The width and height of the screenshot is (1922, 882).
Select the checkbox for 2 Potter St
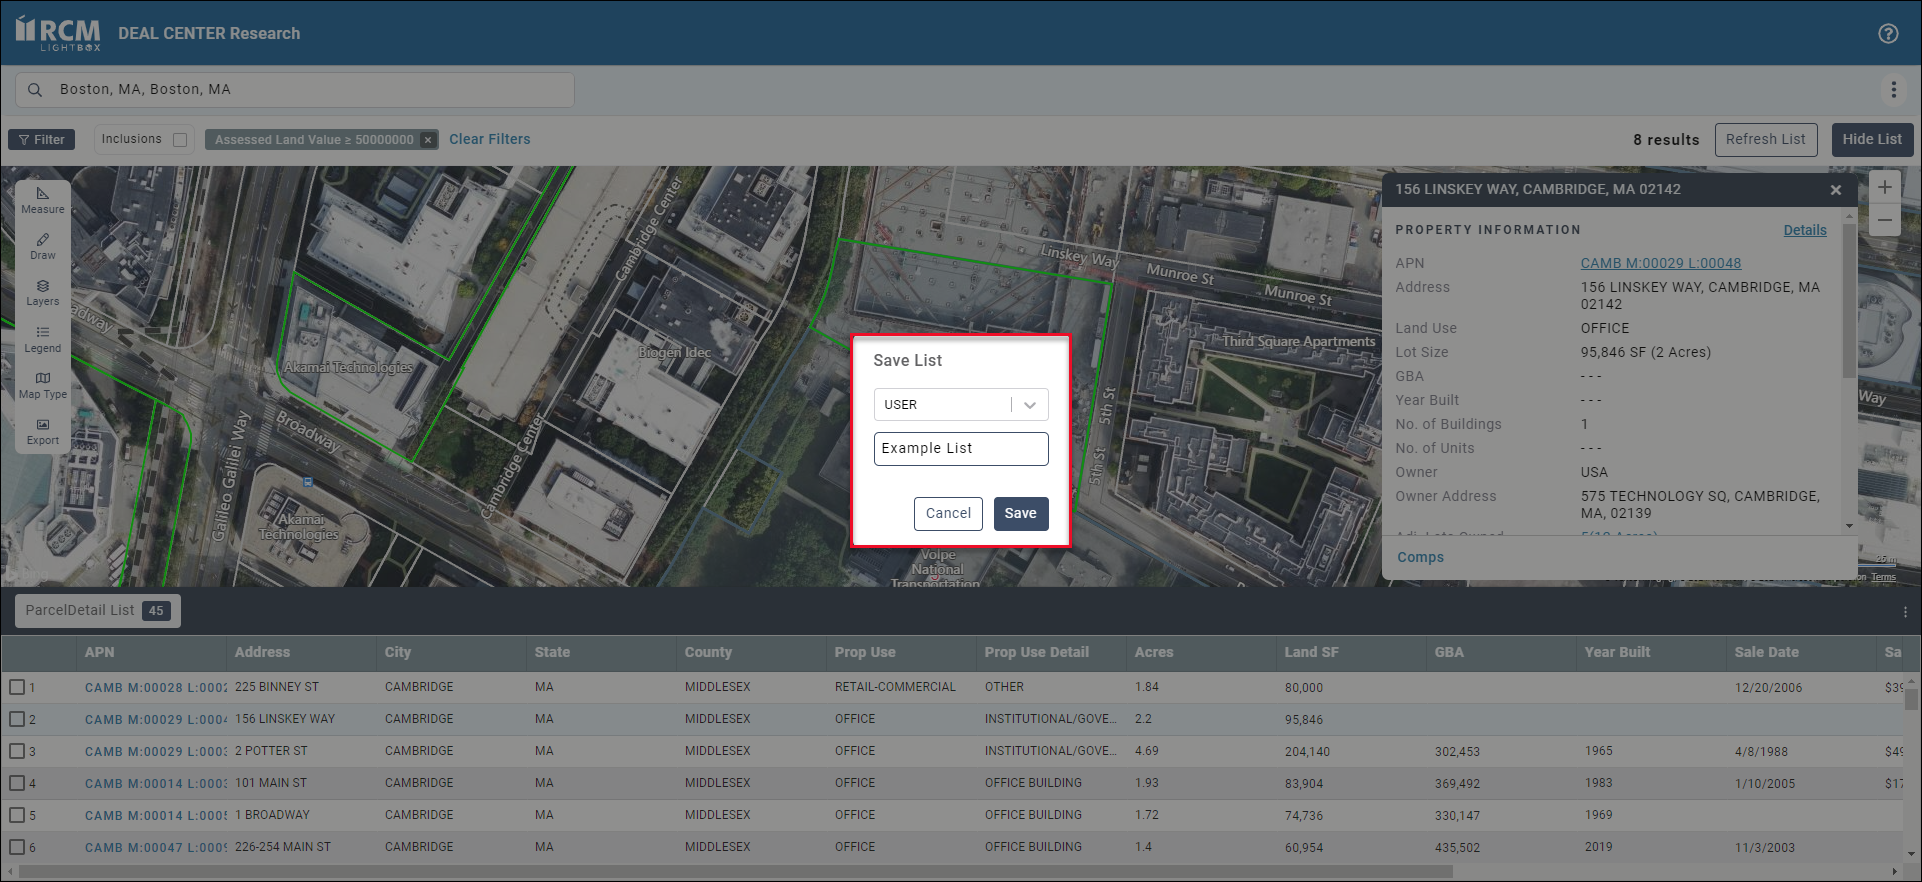click(17, 751)
